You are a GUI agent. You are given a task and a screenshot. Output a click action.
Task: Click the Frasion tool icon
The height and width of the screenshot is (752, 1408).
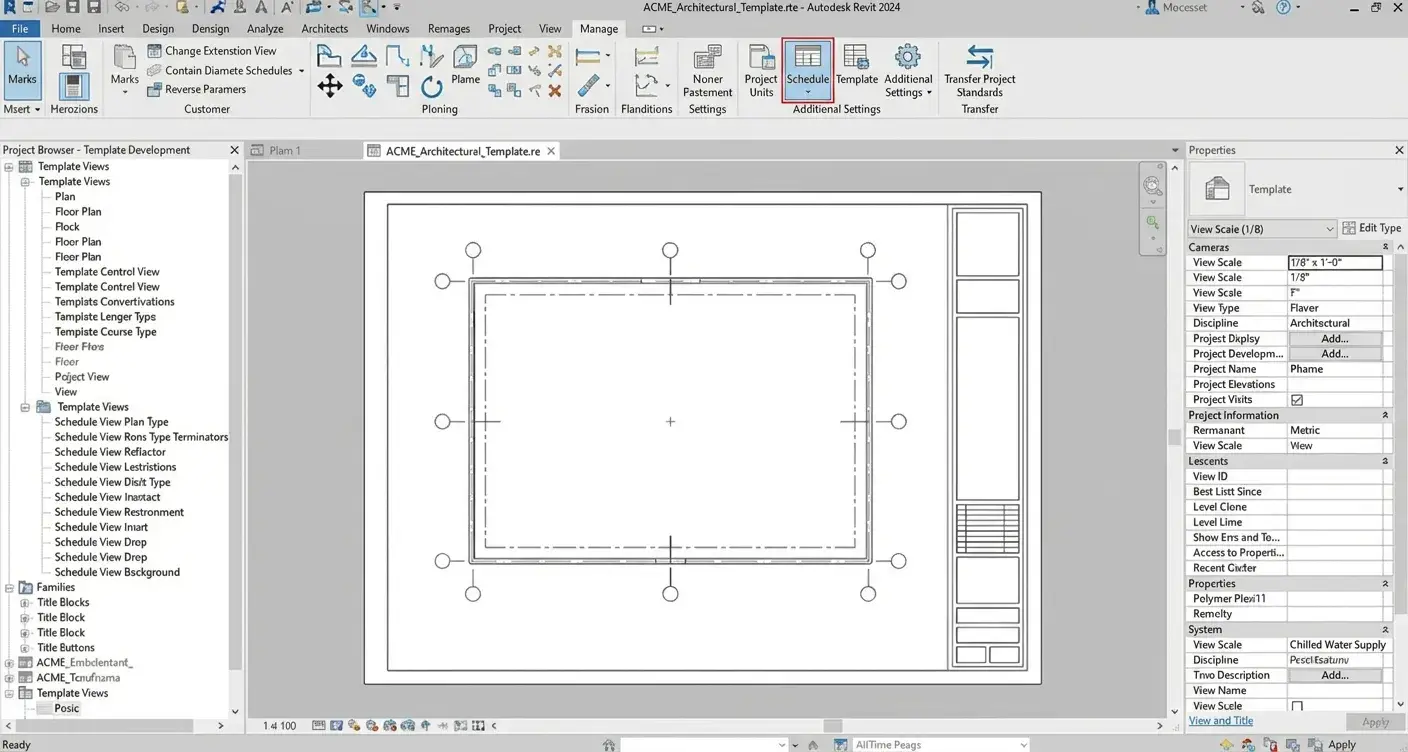(x=590, y=86)
